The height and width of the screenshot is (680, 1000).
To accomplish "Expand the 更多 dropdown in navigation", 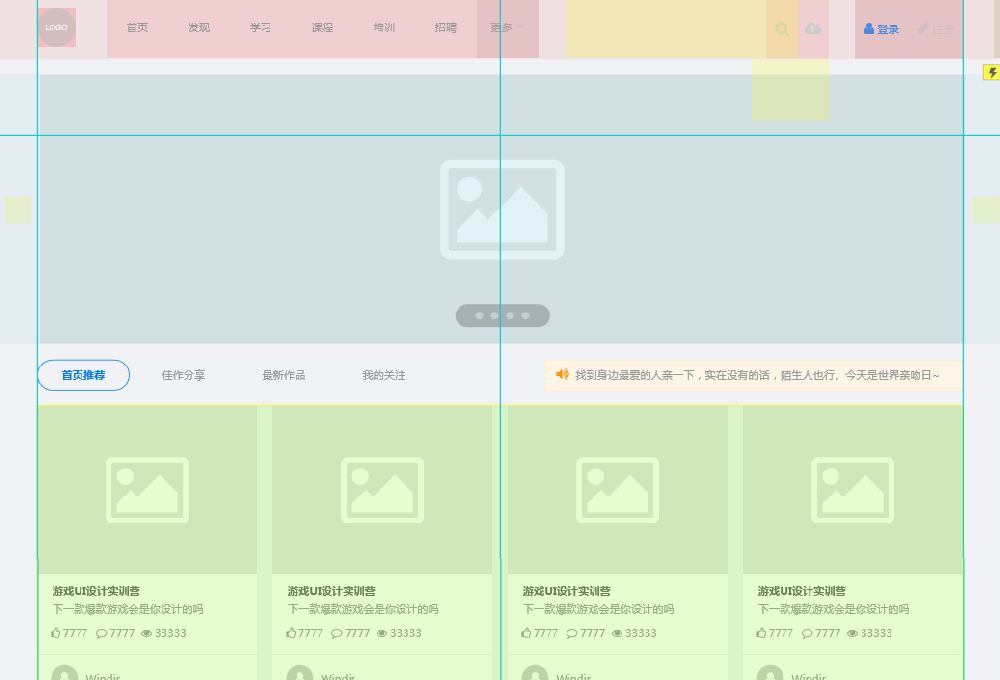I will (507, 28).
